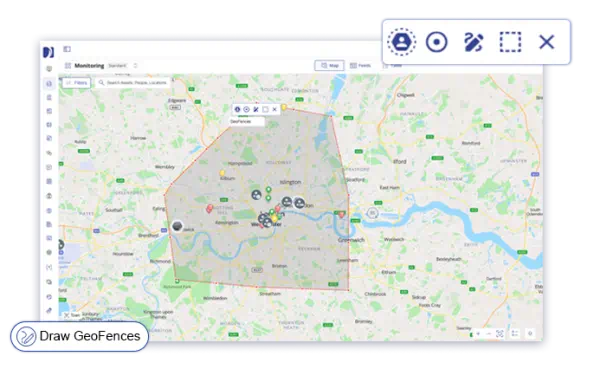Select circle geofence tool in small map toolbar

[x=246, y=109]
